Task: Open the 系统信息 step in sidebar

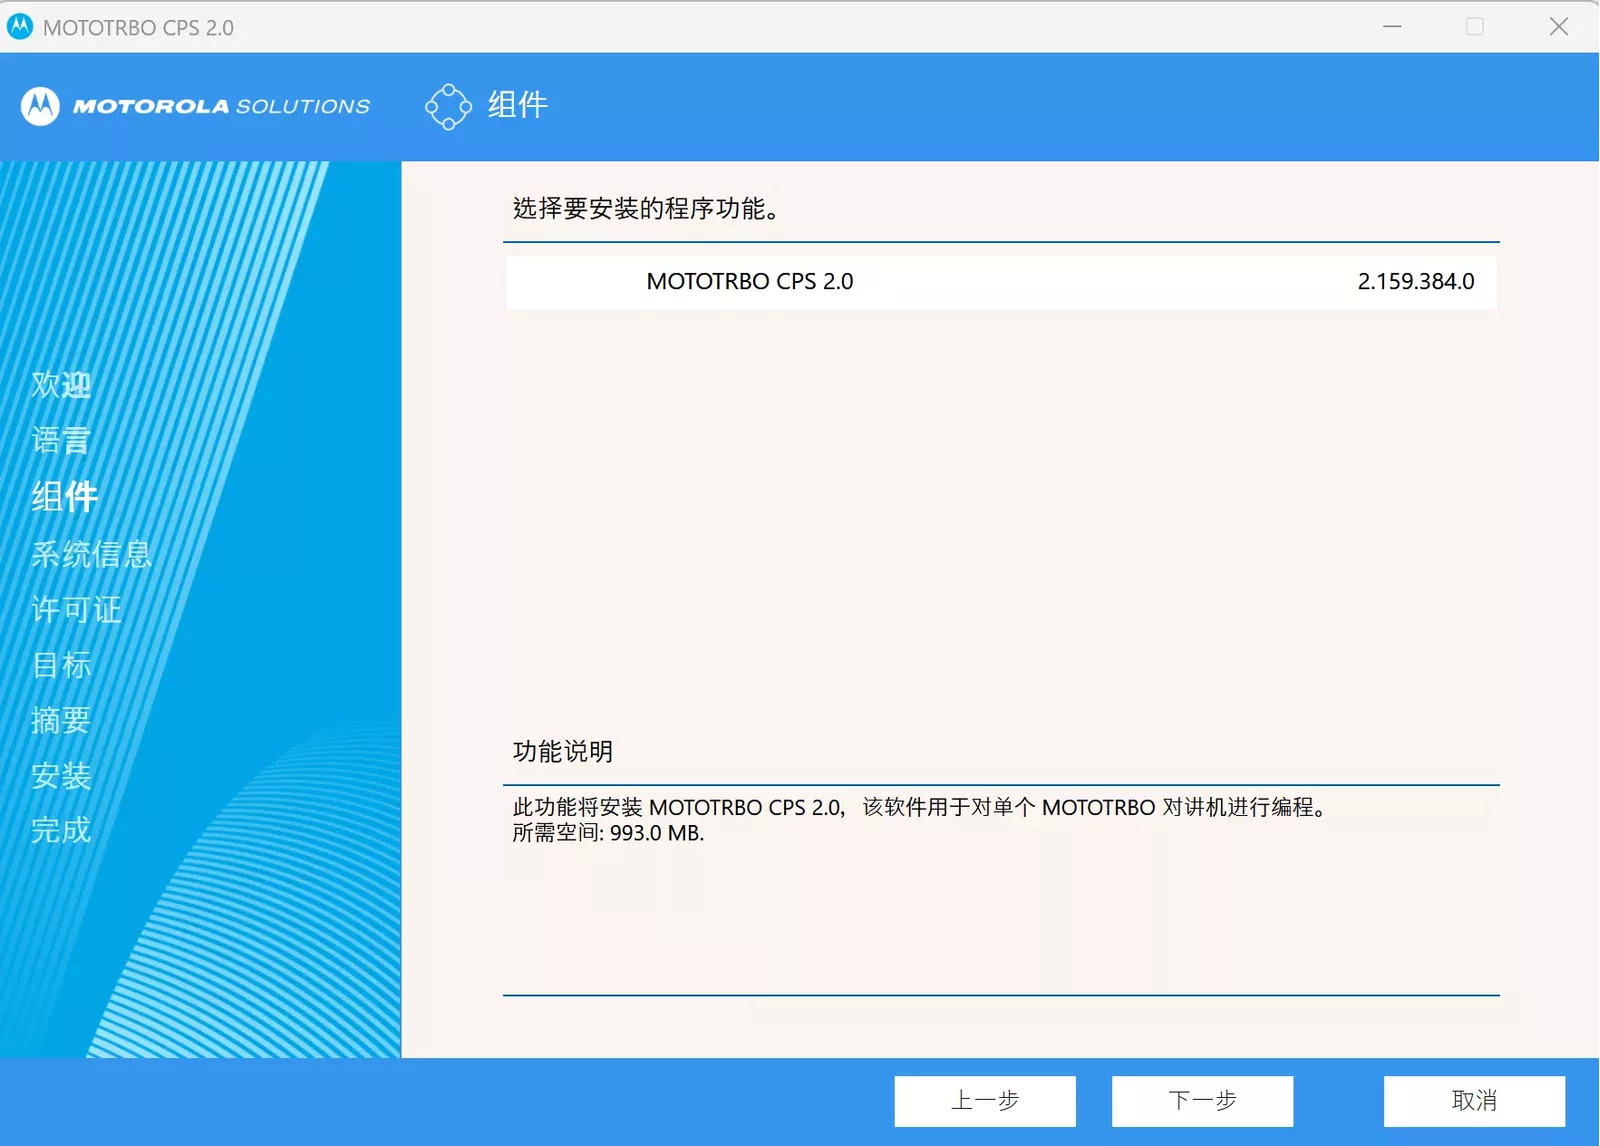Action: pyautogui.click(x=91, y=554)
